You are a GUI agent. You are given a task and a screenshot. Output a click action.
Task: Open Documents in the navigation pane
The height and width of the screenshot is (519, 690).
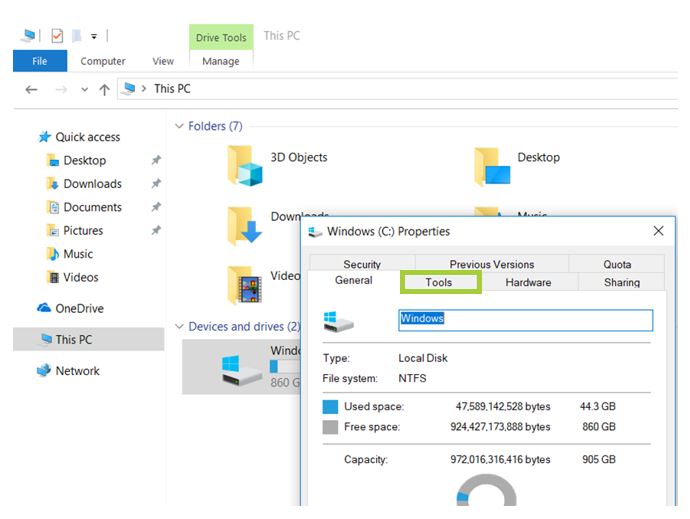[92, 207]
